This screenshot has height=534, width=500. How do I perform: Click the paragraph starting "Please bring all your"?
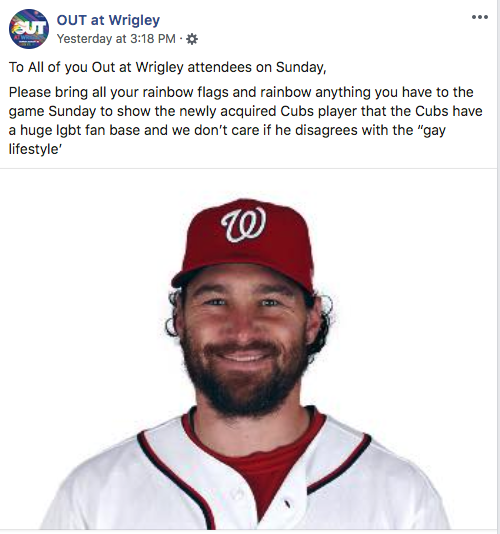click(245, 121)
